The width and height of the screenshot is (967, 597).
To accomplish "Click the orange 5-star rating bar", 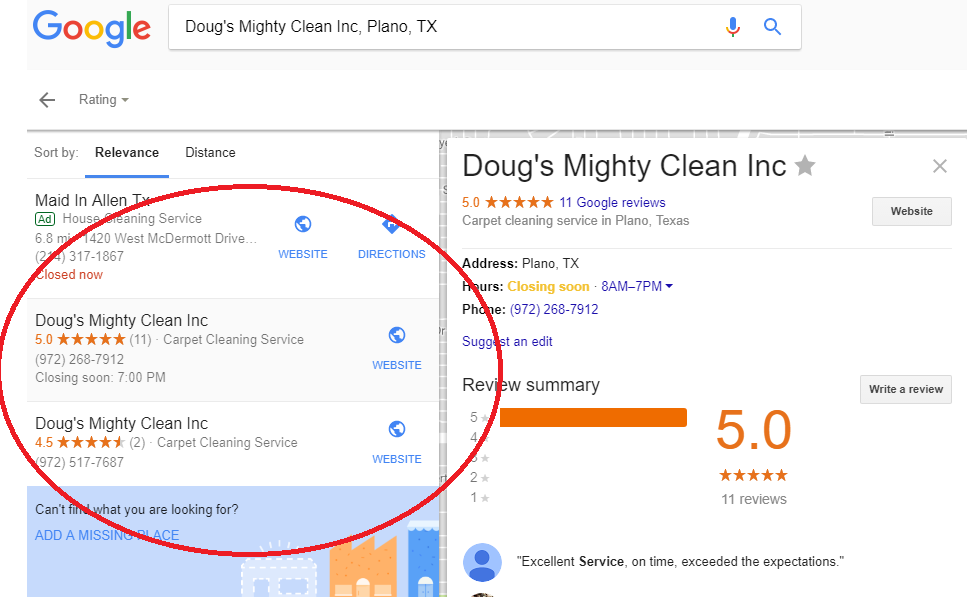I will (593, 418).
